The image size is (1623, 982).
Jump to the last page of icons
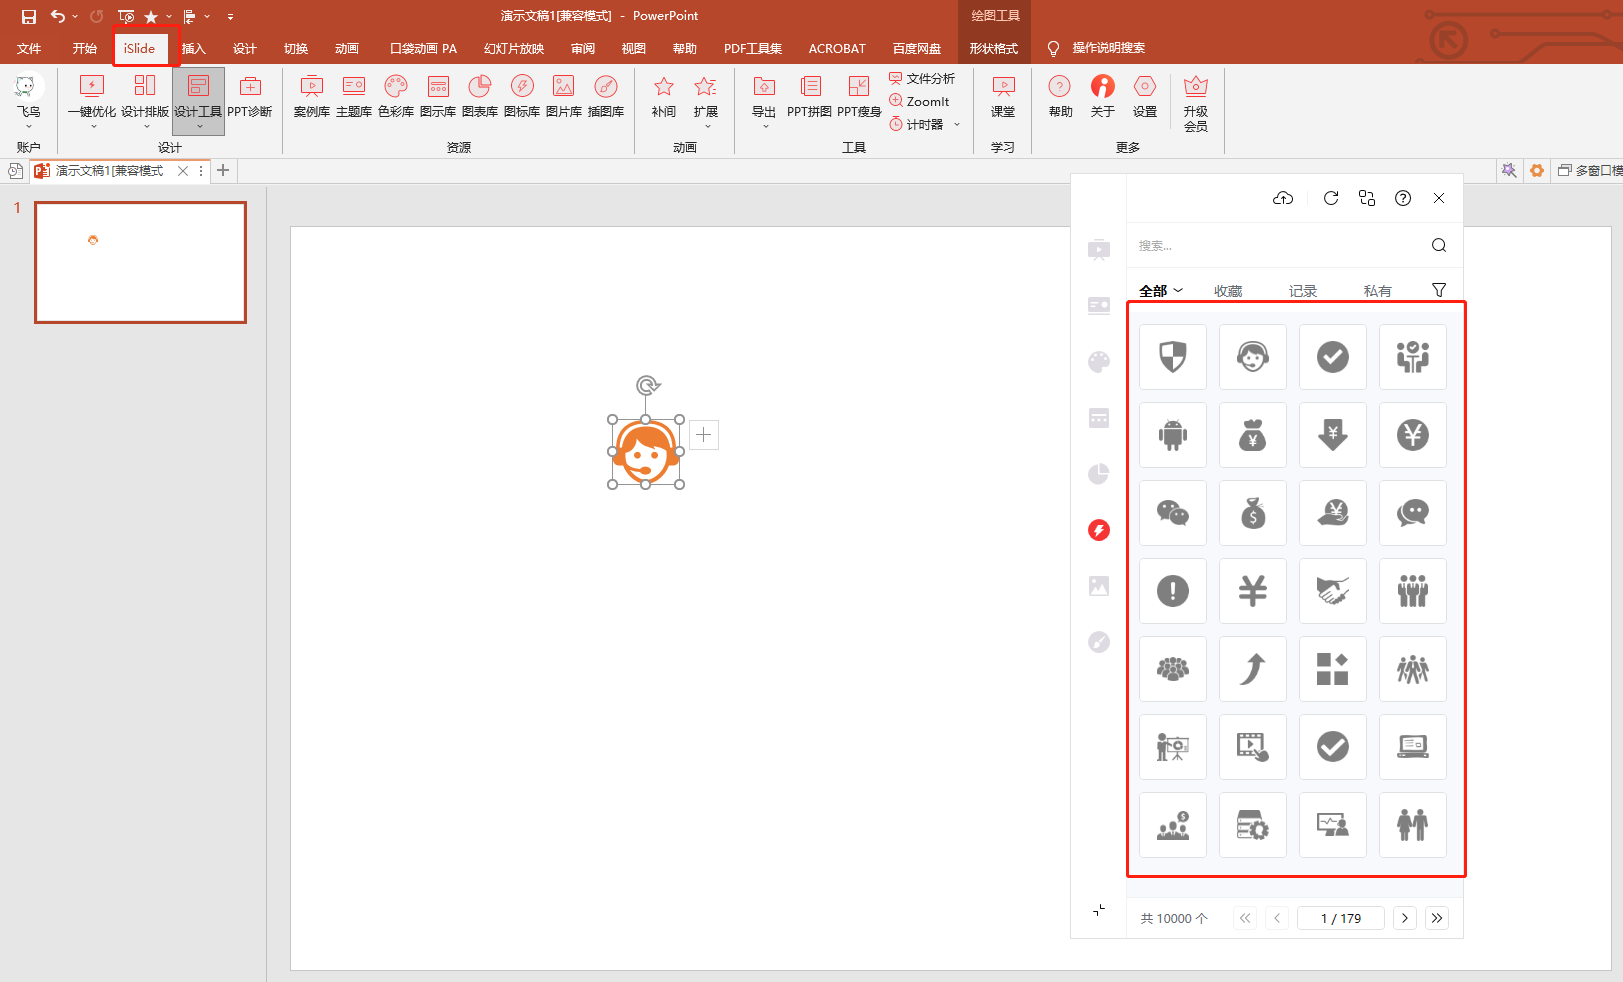coord(1437,918)
